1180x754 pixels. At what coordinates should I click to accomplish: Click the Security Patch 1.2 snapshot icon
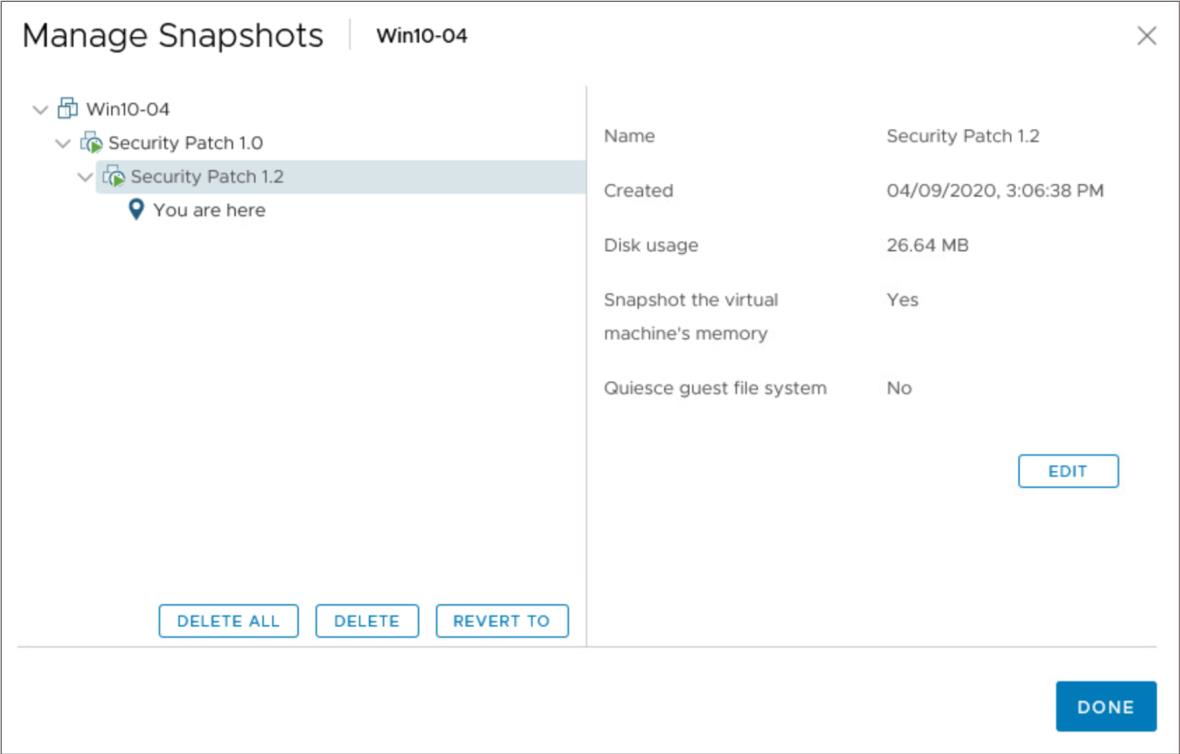point(114,176)
